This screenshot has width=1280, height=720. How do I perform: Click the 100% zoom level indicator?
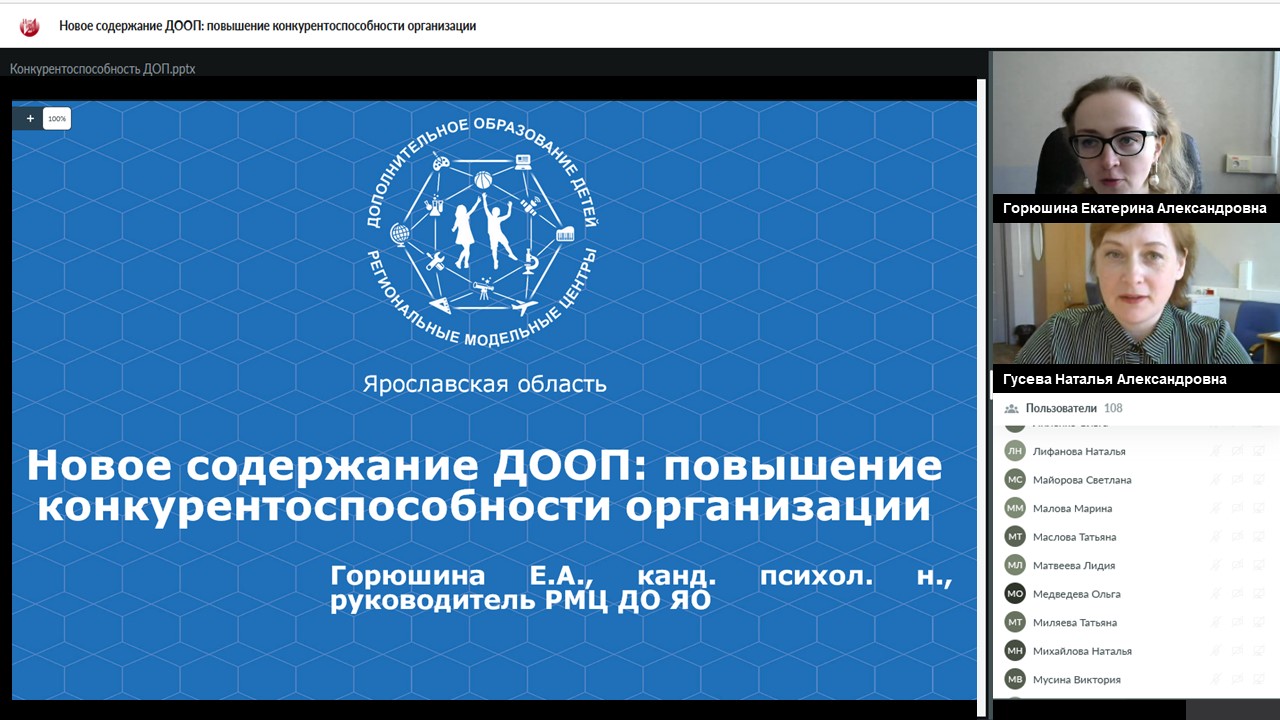coord(57,119)
